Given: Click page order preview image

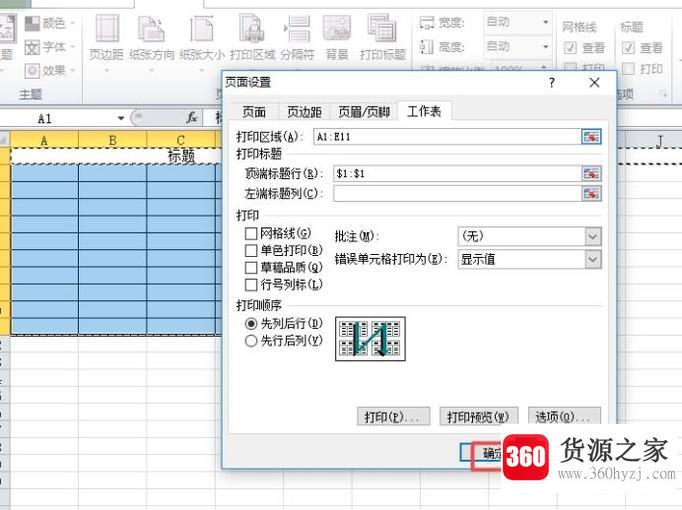Looking at the screenshot, I should pos(370,339).
